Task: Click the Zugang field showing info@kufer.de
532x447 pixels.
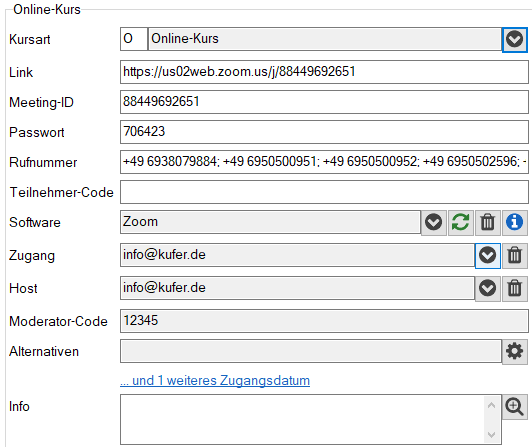Action: 297,255
